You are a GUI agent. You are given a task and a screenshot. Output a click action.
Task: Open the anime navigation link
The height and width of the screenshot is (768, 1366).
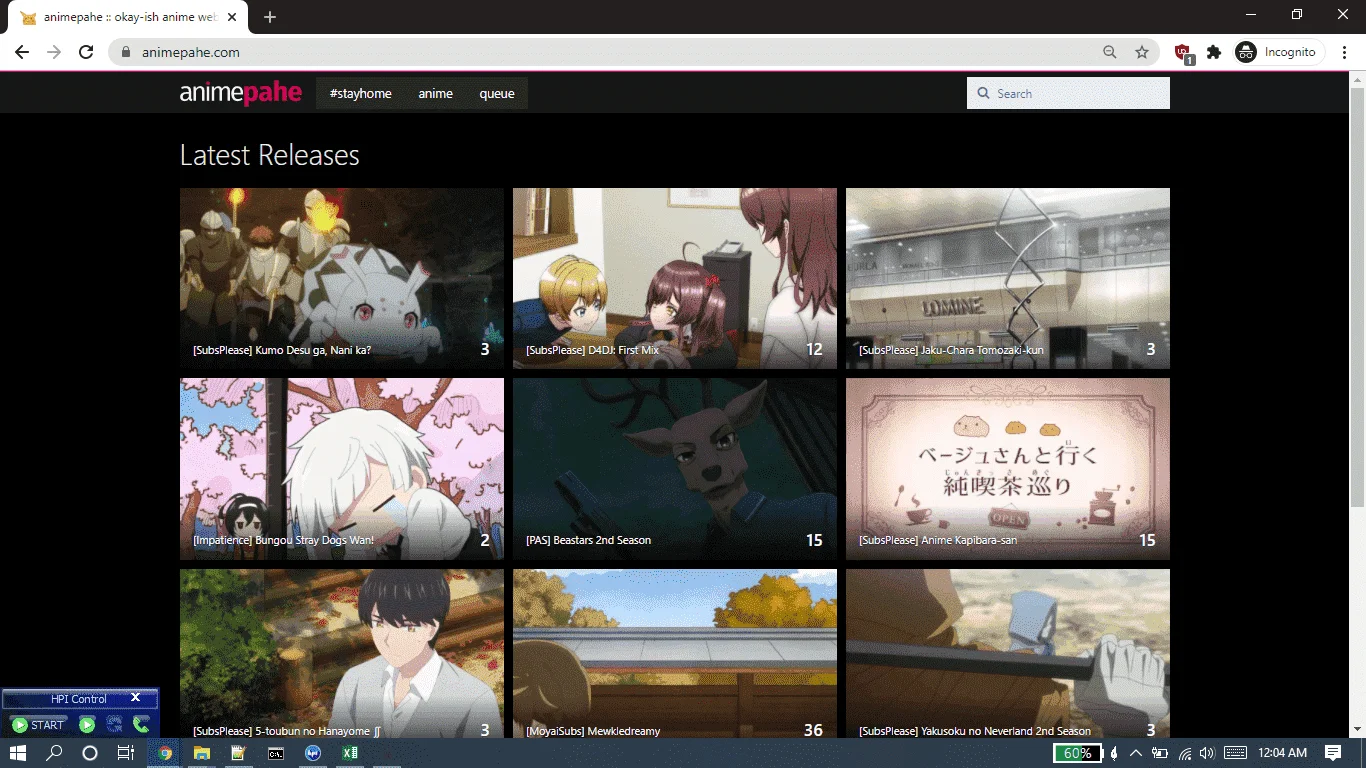click(x=435, y=93)
